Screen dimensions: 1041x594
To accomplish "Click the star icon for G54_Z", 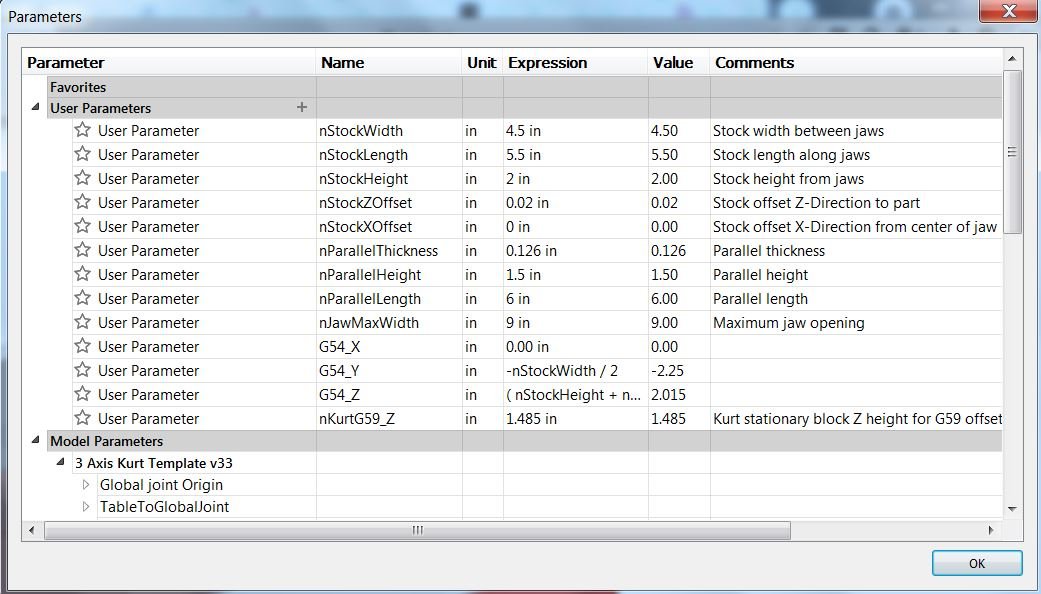I will click(x=82, y=394).
